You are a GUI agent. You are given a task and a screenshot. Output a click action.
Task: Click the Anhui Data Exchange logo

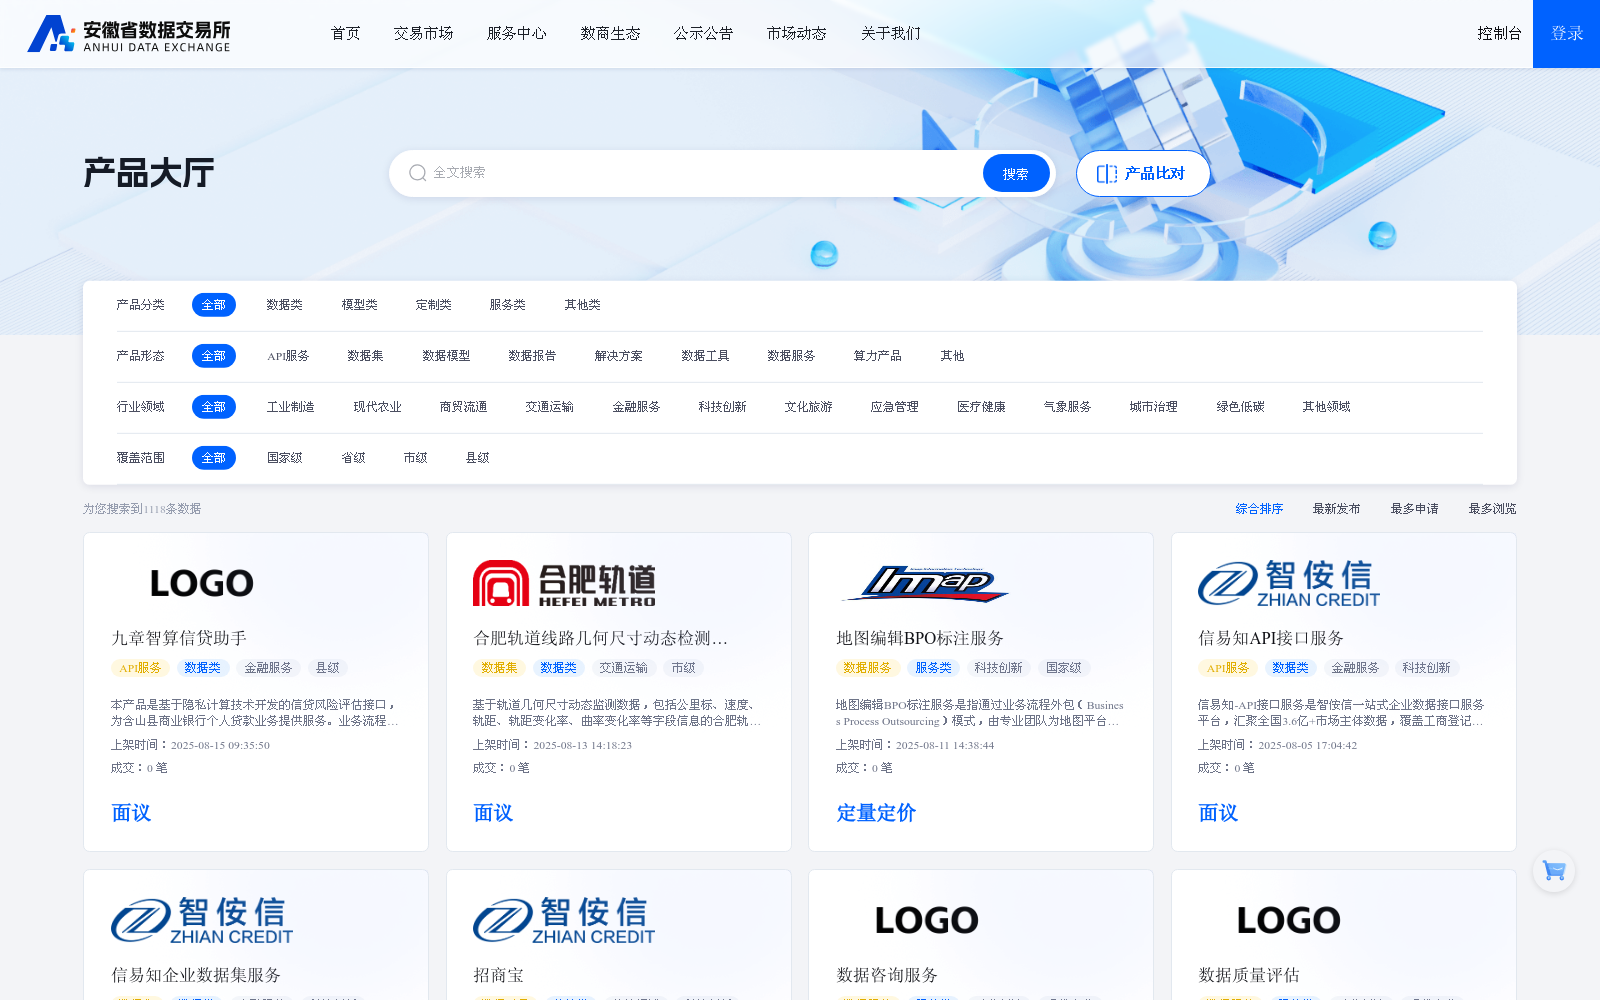pos(129,33)
